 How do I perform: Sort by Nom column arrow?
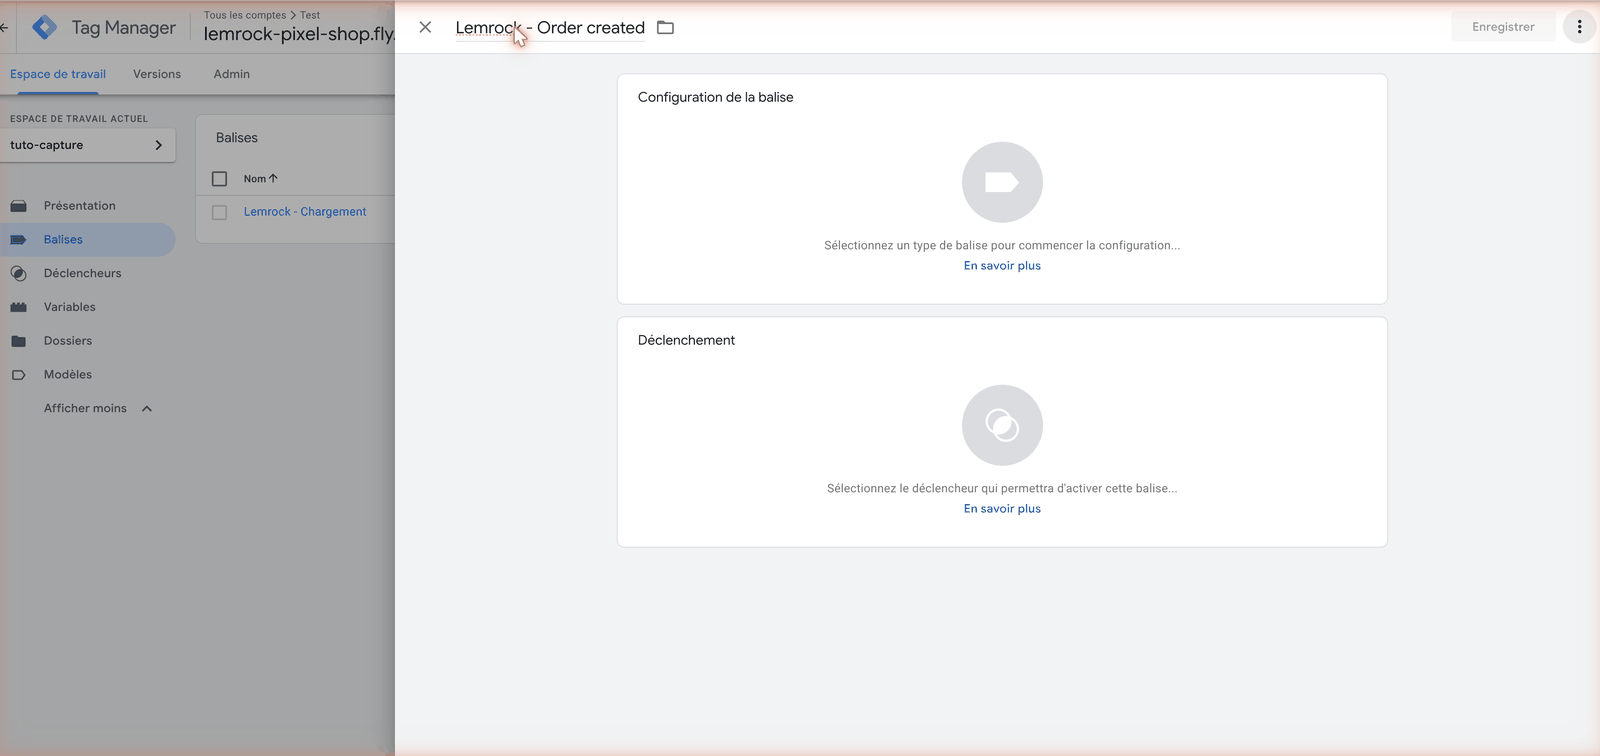coord(273,178)
